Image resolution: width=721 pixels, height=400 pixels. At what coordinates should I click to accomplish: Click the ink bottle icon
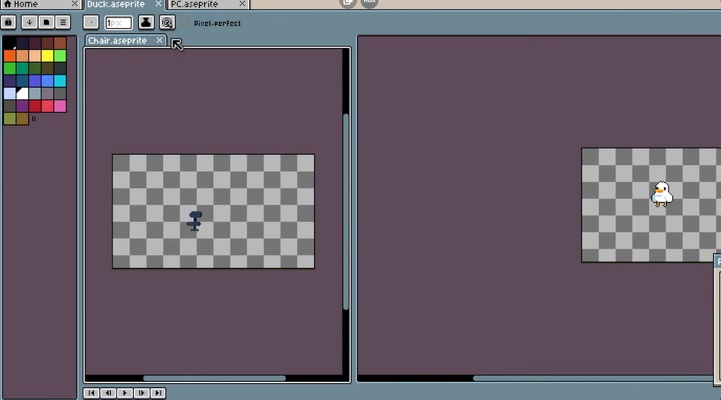point(146,23)
